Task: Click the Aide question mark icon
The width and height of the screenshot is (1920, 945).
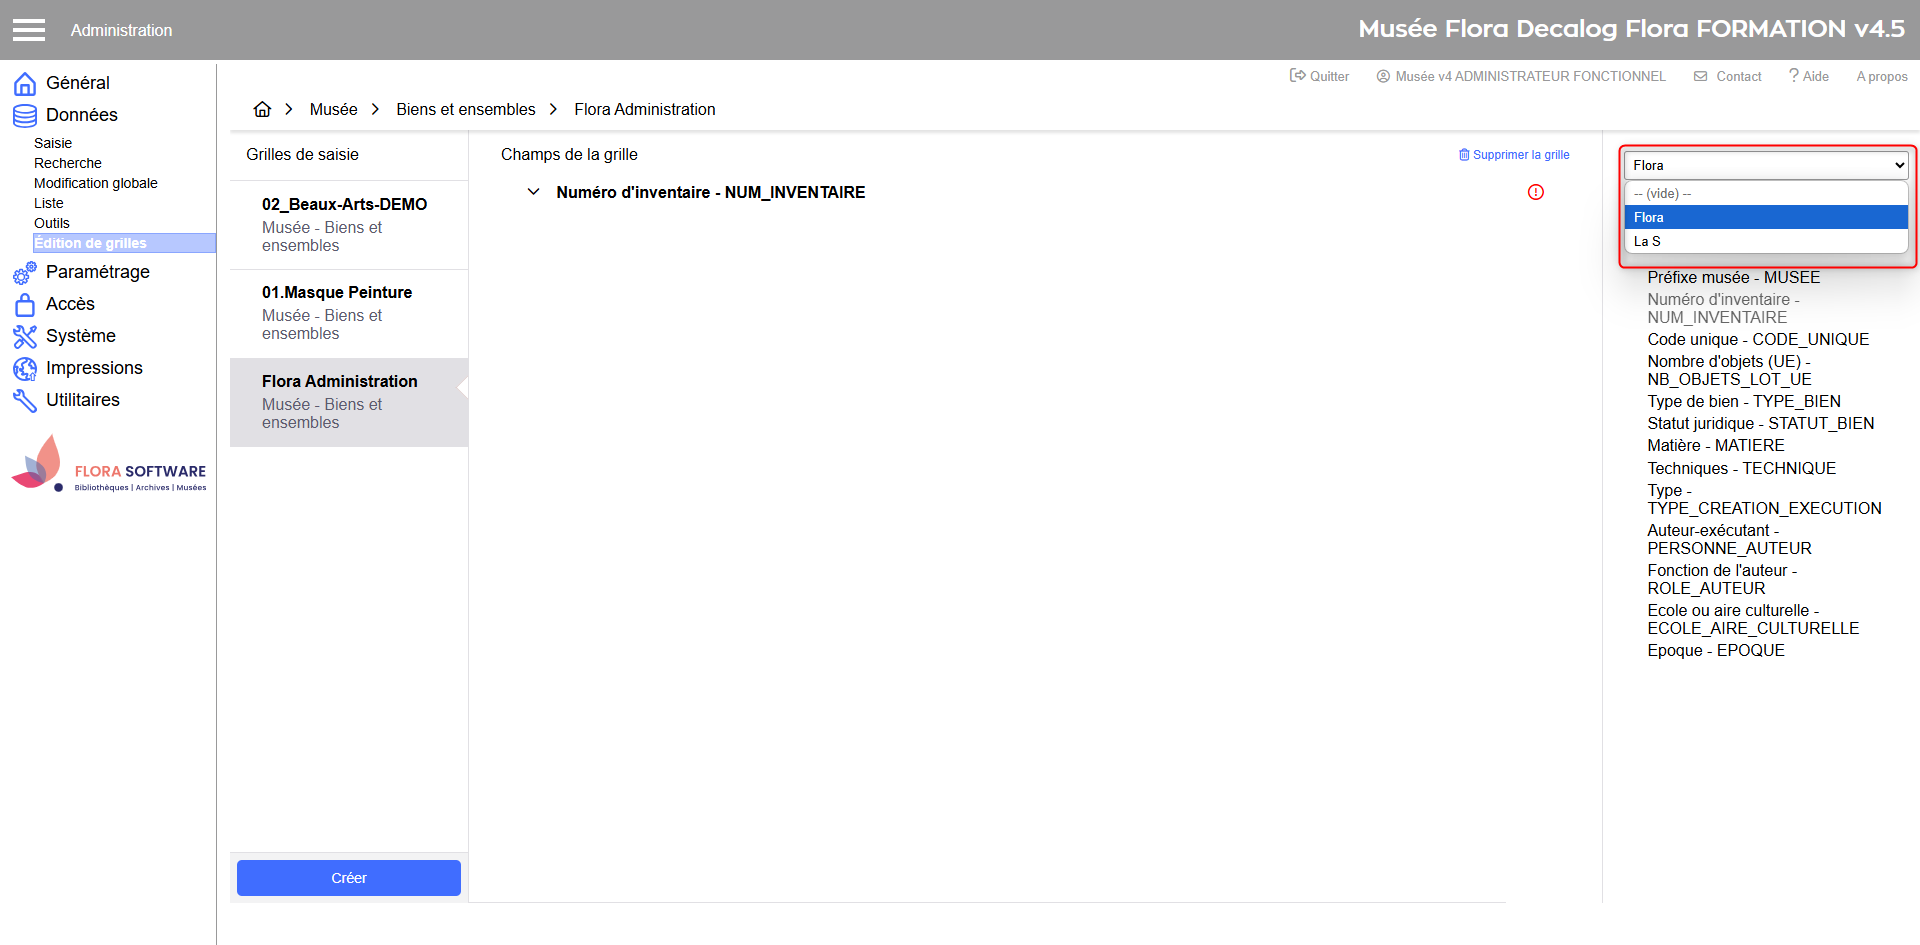Action: click(1794, 75)
